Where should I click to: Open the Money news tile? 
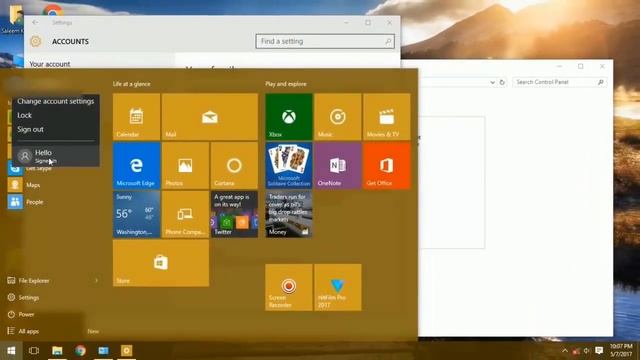click(289, 214)
